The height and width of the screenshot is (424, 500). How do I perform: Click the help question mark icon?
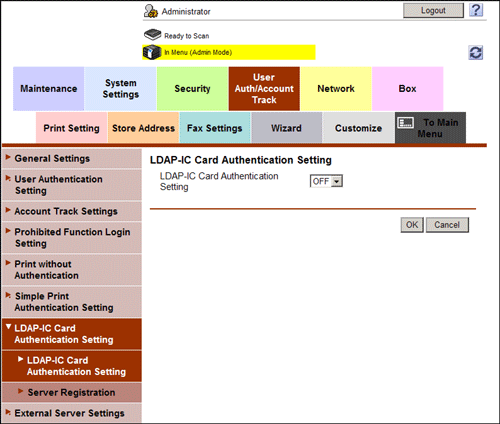476,10
